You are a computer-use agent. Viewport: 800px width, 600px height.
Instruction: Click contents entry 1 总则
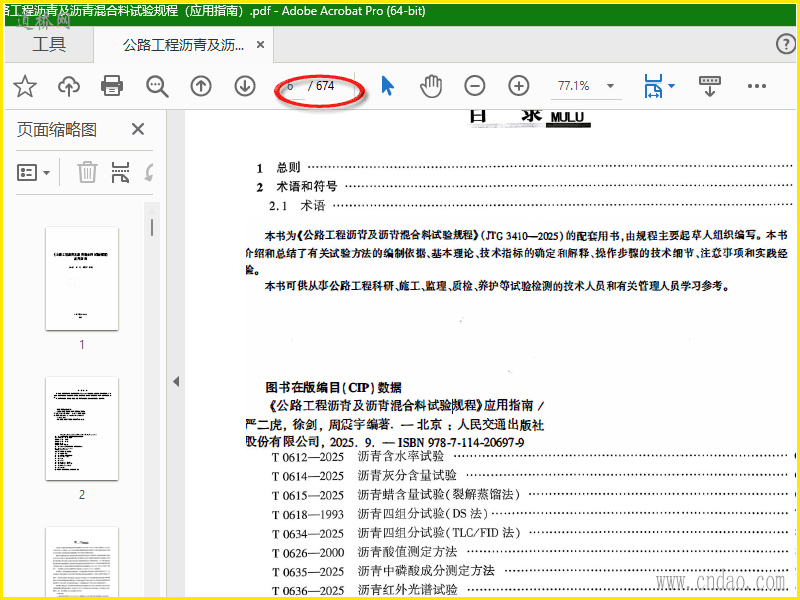524,167
